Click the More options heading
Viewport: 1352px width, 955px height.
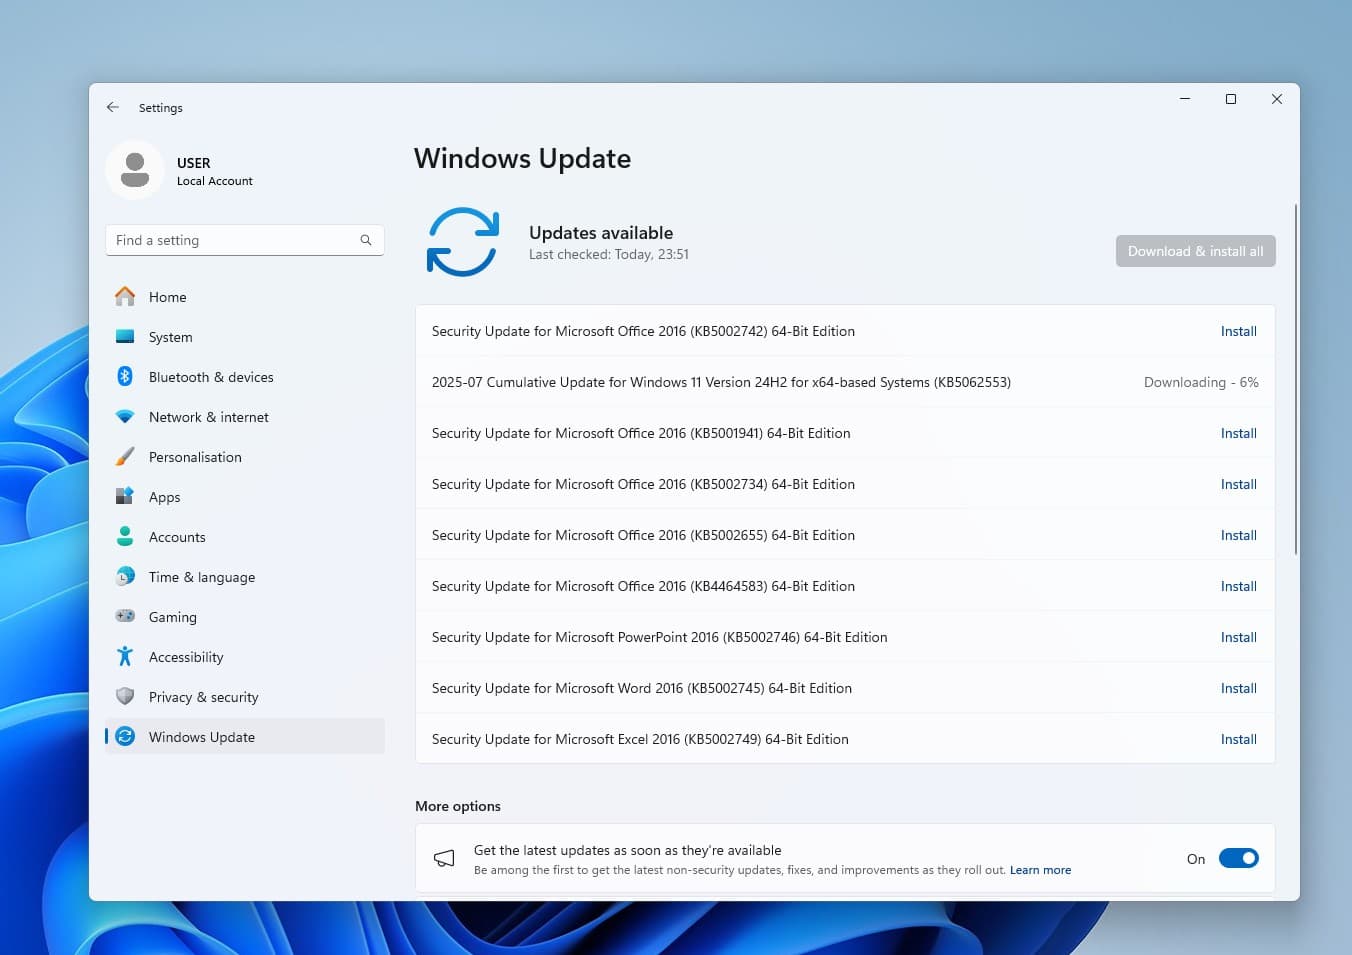coord(458,806)
